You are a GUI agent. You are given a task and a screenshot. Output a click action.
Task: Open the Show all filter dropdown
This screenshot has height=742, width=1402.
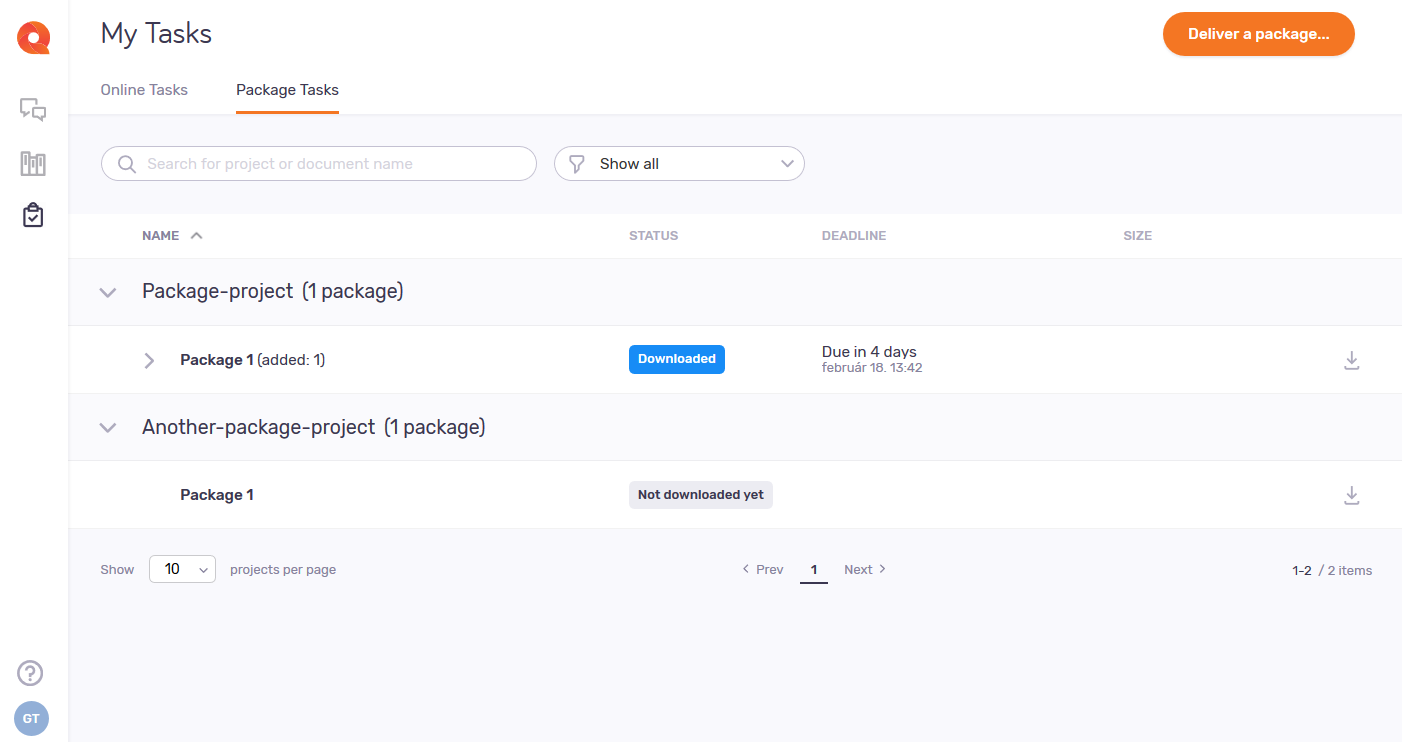tap(679, 164)
